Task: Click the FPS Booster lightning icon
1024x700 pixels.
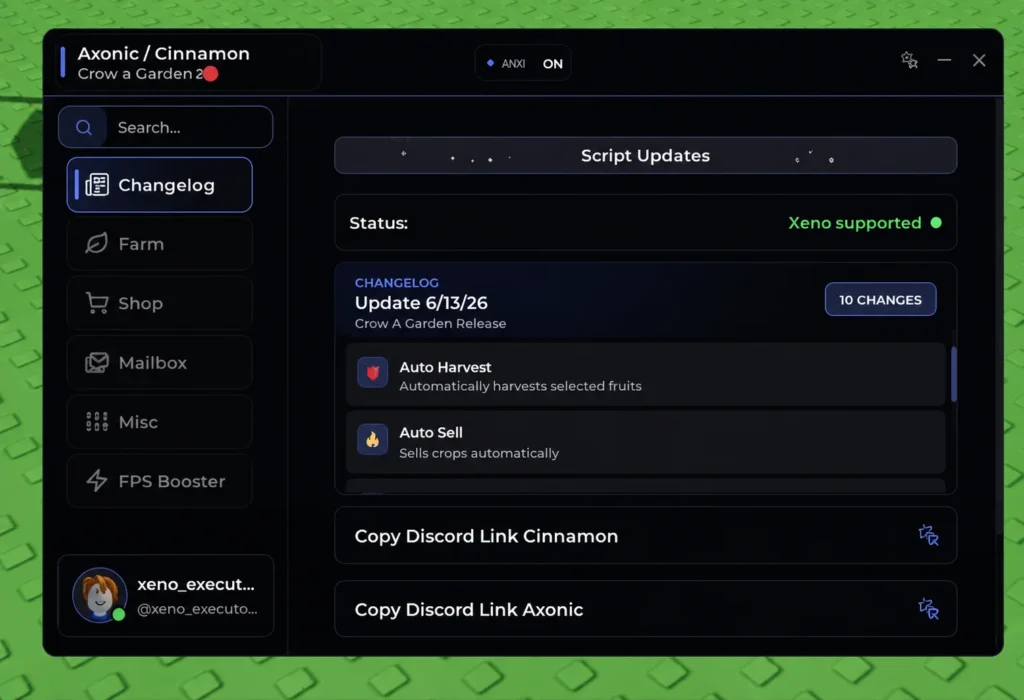Action: pyautogui.click(x=97, y=481)
